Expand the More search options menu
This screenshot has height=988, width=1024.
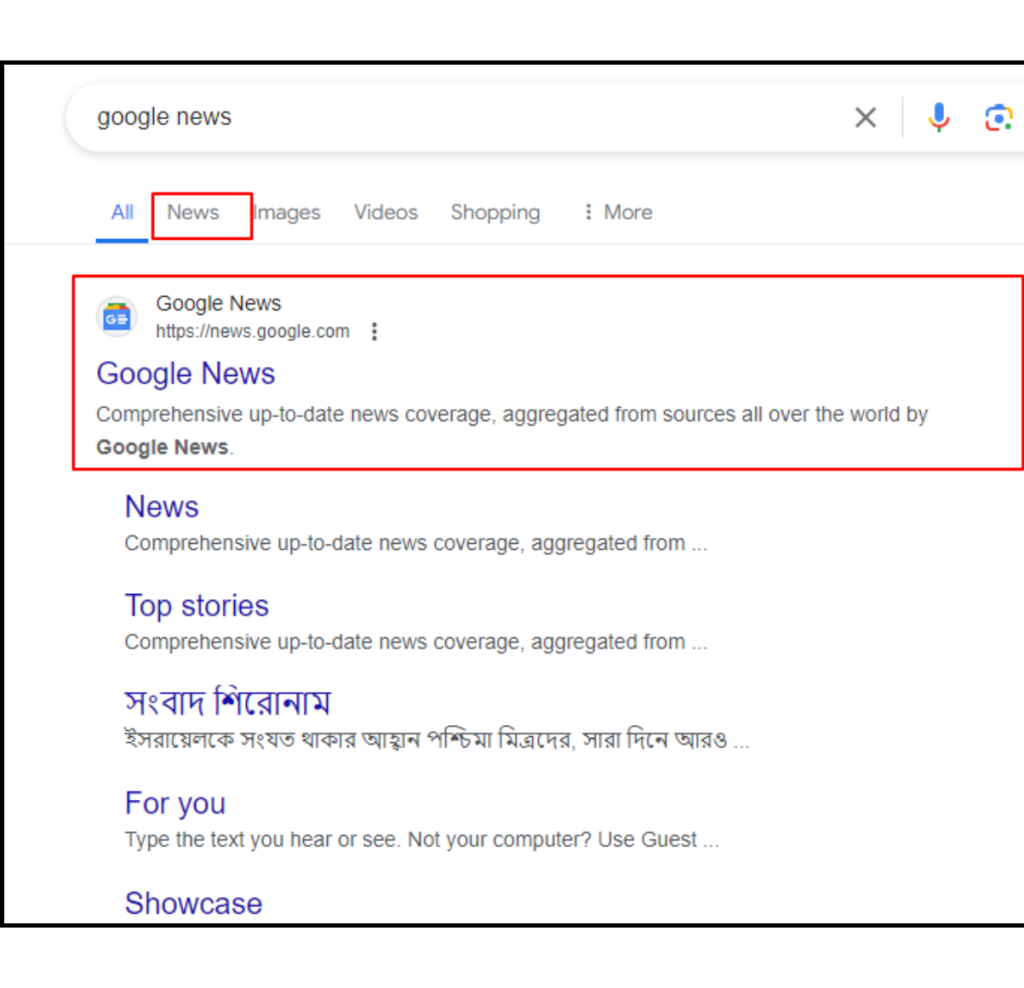(618, 212)
